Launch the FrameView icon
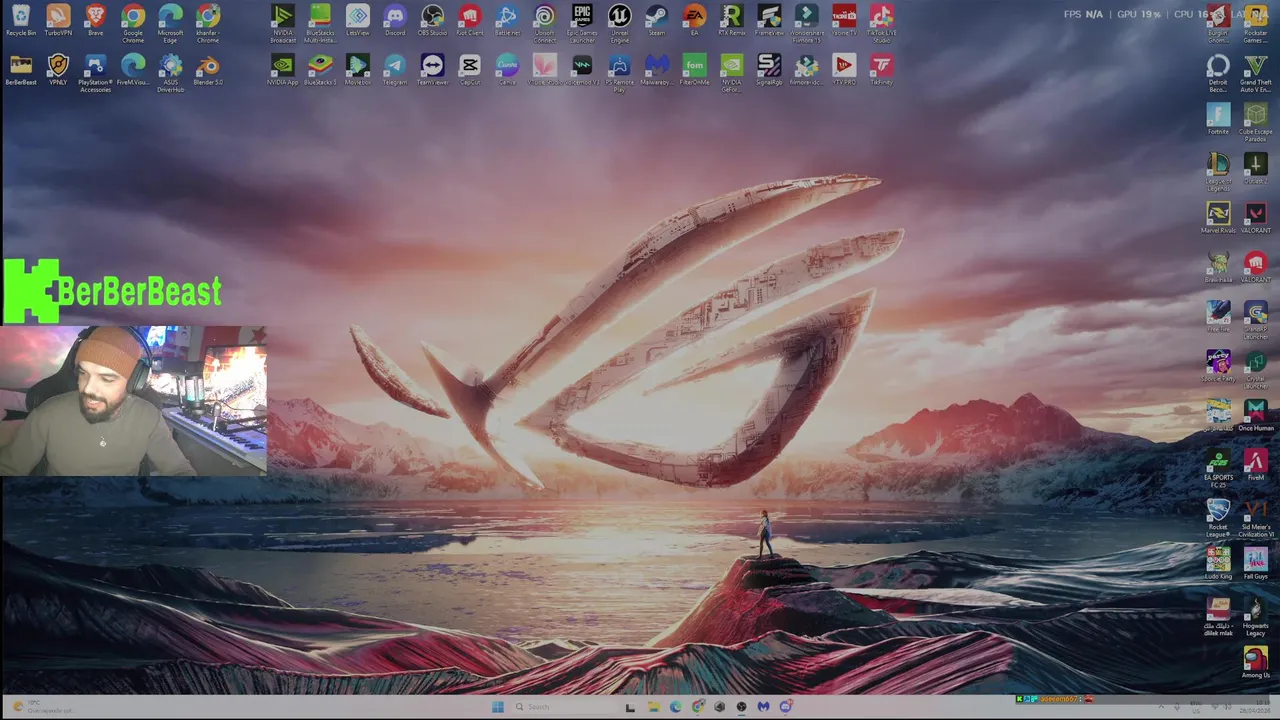This screenshot has height=720, width=1280. point(769,21)
